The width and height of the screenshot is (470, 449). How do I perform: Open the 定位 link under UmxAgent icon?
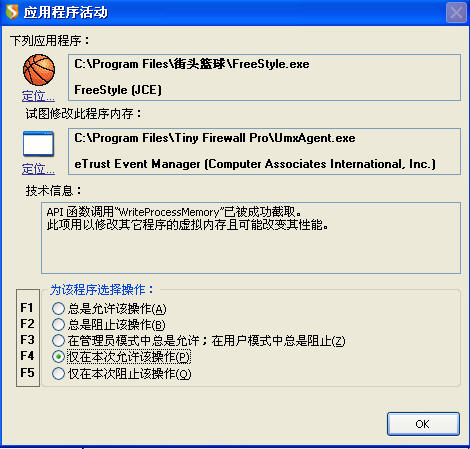pos(38,169)
